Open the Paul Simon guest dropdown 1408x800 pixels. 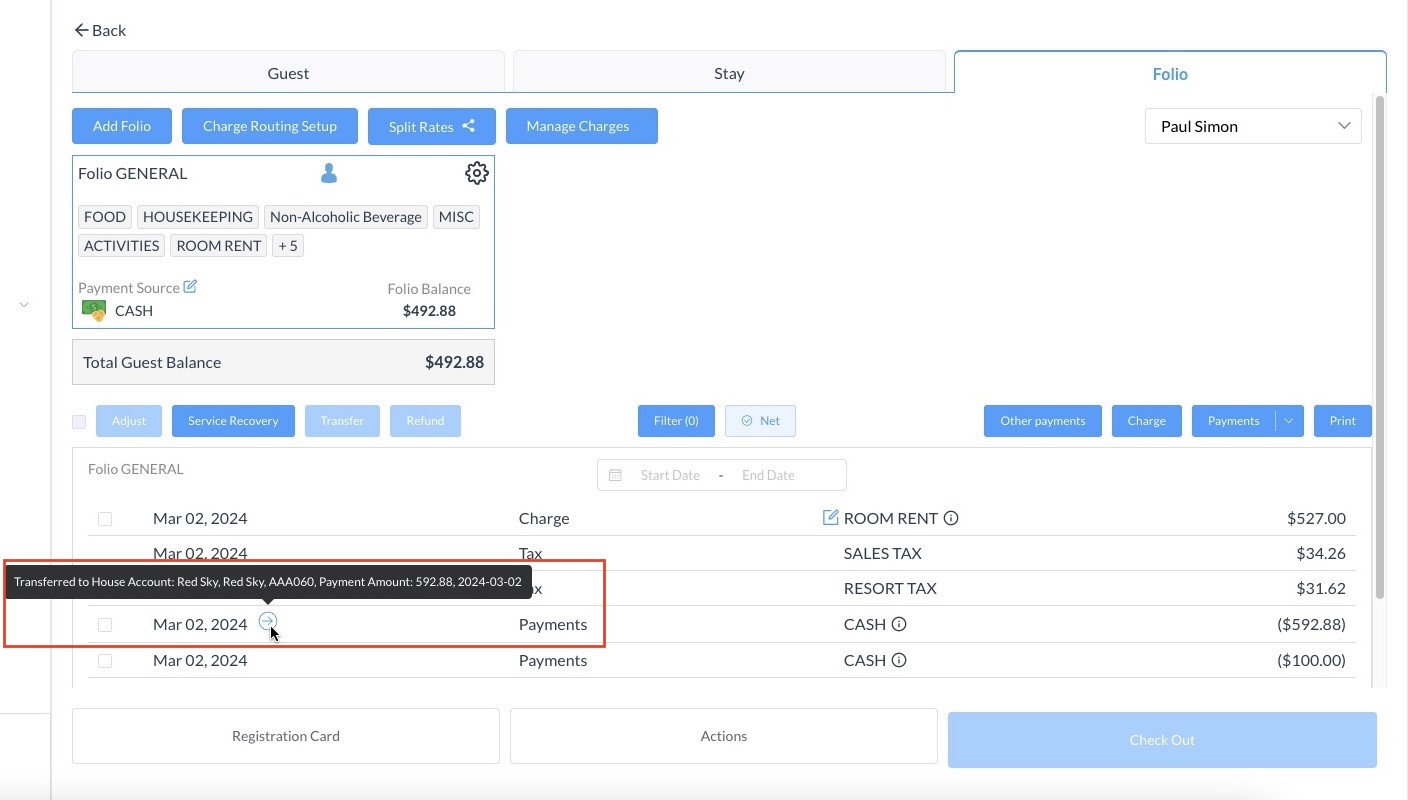pos(1252,126)
